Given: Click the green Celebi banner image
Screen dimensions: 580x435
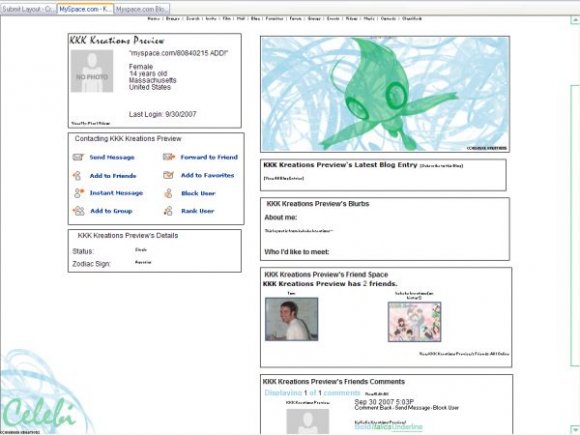Looking at the screenshot, I should (385, 94).
